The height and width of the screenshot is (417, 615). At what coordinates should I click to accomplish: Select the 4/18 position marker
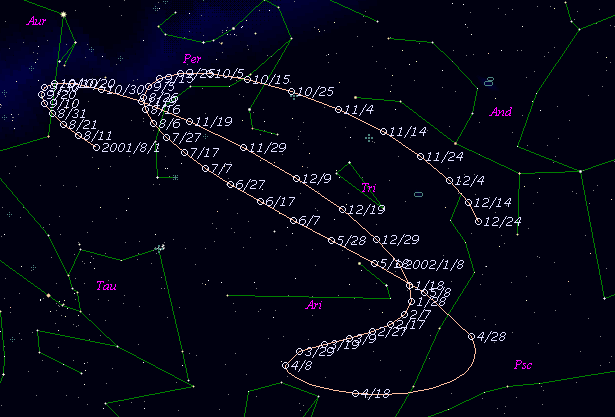click(x=356, y=393)
